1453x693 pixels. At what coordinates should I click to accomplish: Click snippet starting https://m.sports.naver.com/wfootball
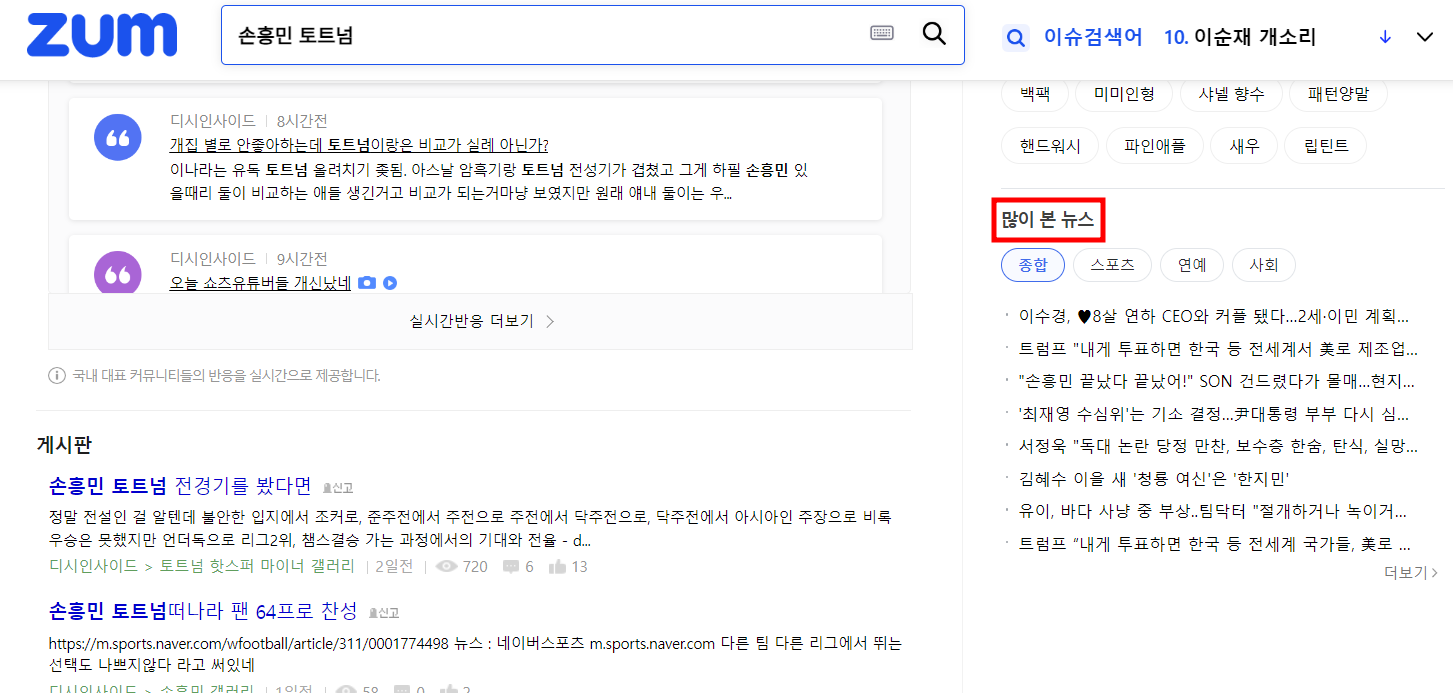475,654
